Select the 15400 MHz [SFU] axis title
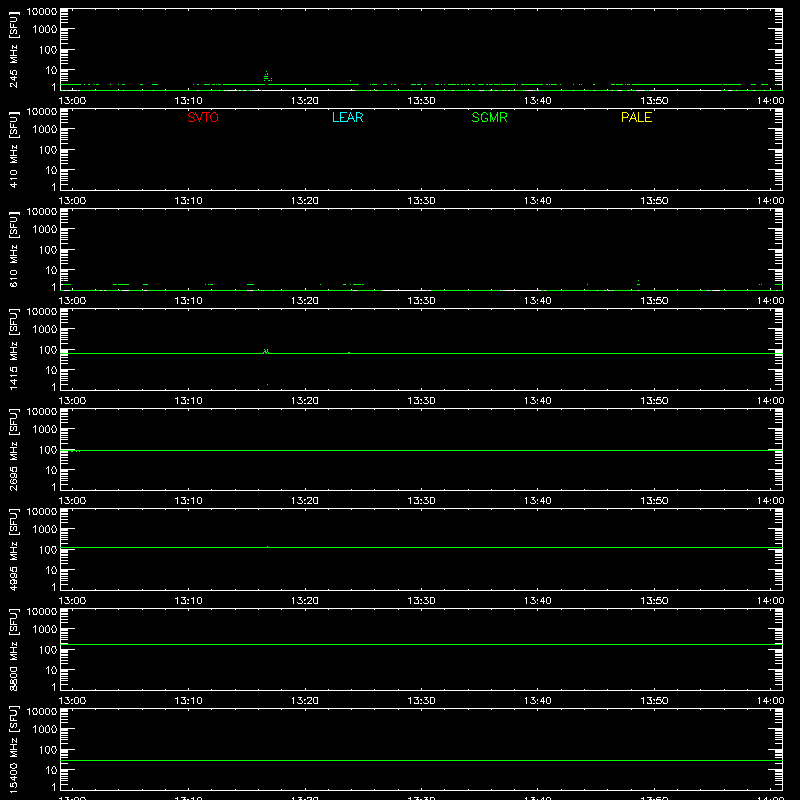This screenshot has height=800, width=800. [13, 749]
